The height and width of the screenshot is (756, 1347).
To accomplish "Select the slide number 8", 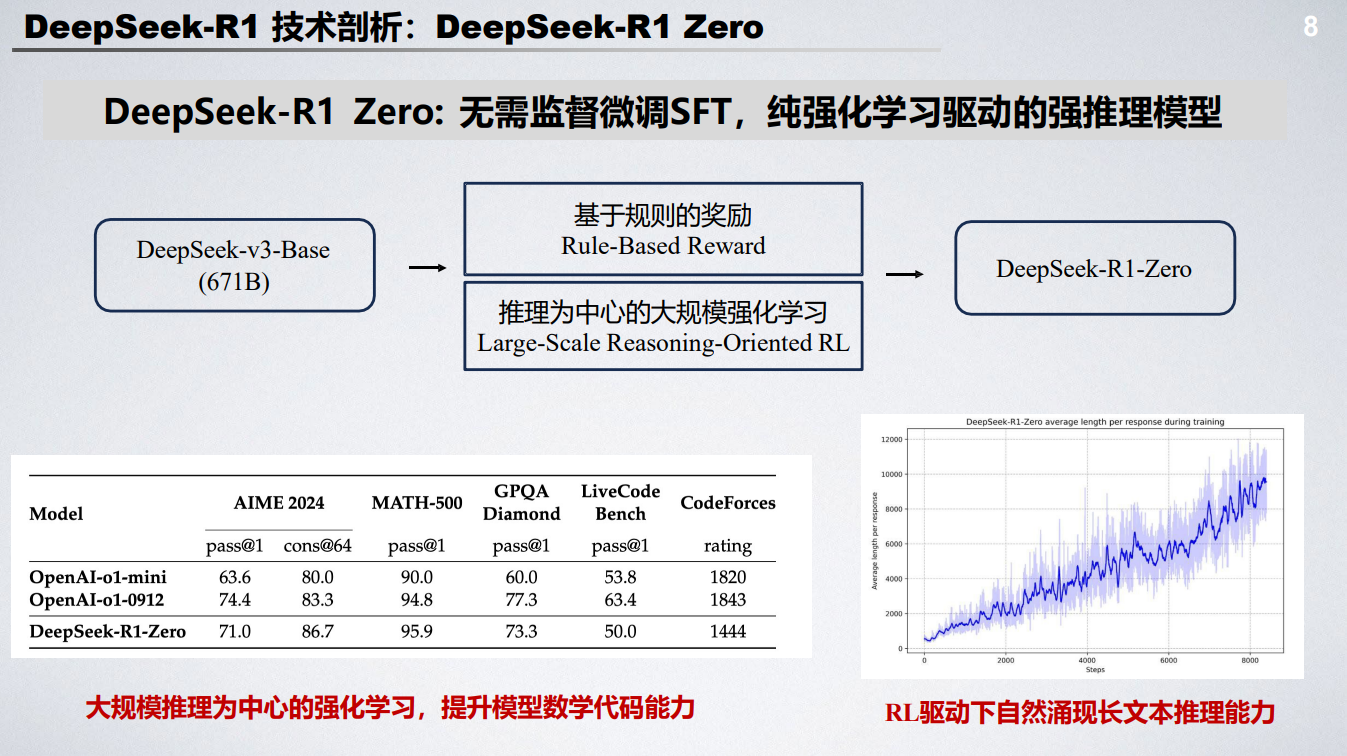I will pyautogui.click(x=1310, y=27).
